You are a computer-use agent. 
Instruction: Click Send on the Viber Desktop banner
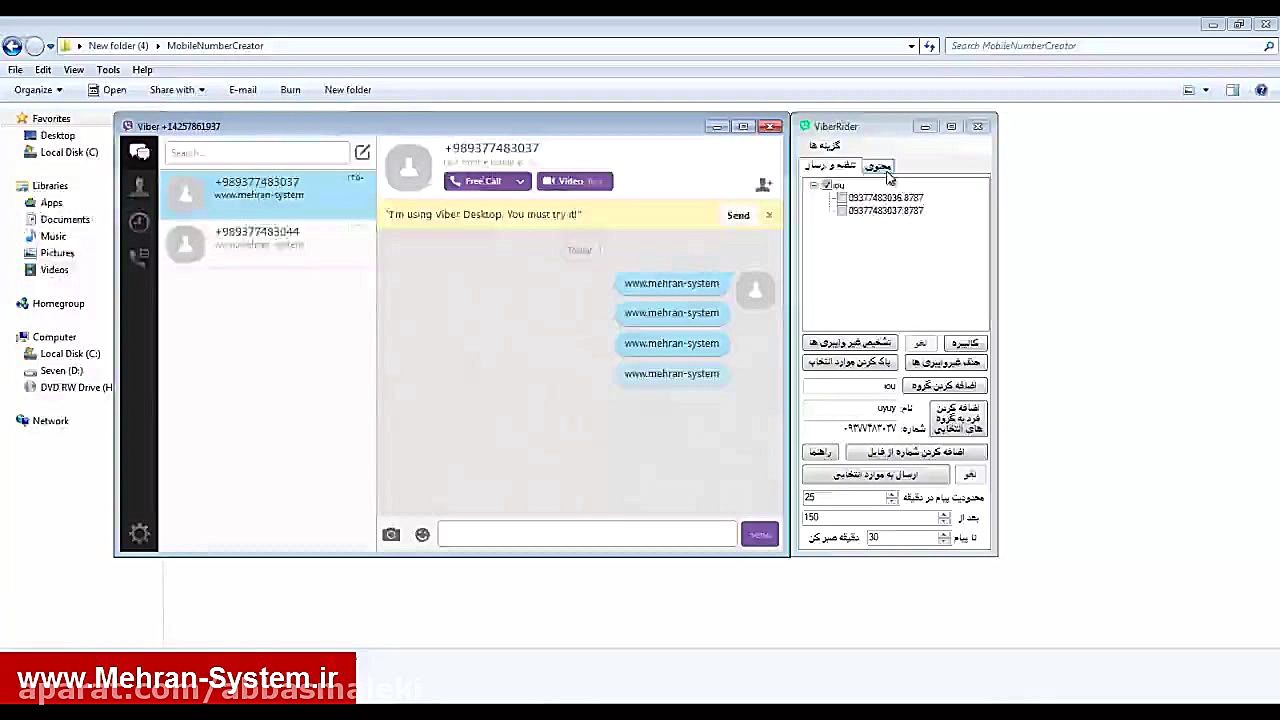(738, 215)
